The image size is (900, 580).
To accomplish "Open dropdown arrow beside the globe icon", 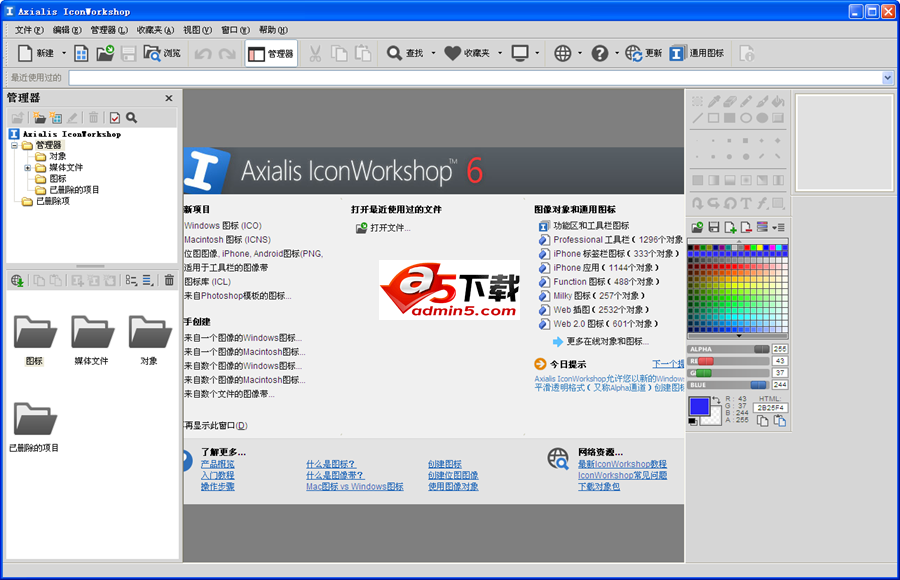I will tap(580, 53).
